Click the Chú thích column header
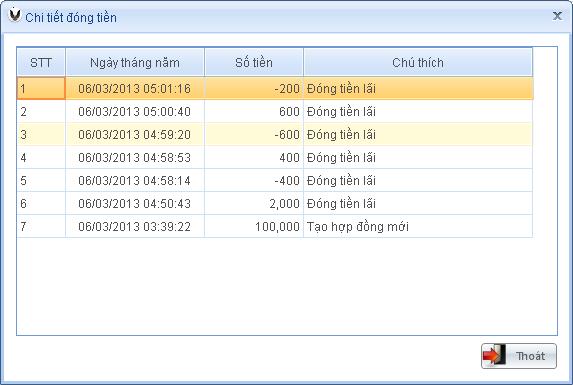Image resolution: width=573 pixels, height=385 pixels. tap(418, 62)
